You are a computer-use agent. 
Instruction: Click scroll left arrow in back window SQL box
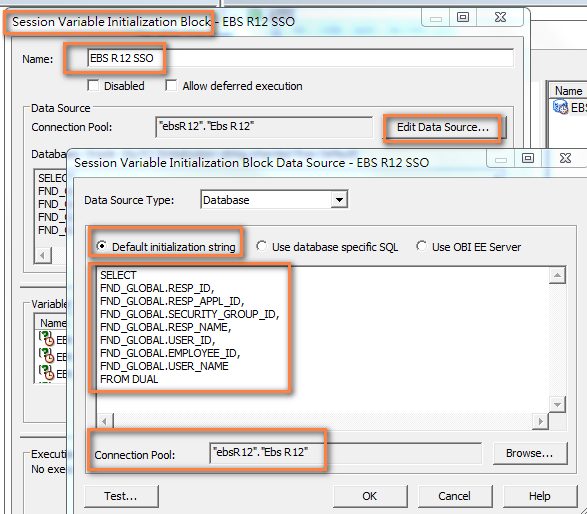(x=43, y=256)
